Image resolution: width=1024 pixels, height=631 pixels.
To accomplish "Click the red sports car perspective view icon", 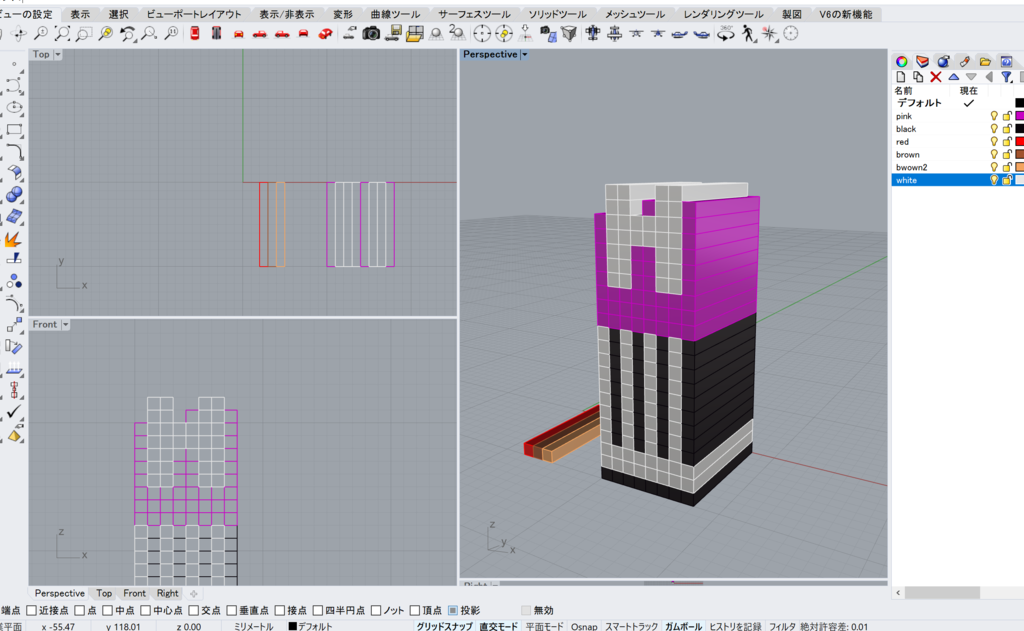I will coord(325,34).
